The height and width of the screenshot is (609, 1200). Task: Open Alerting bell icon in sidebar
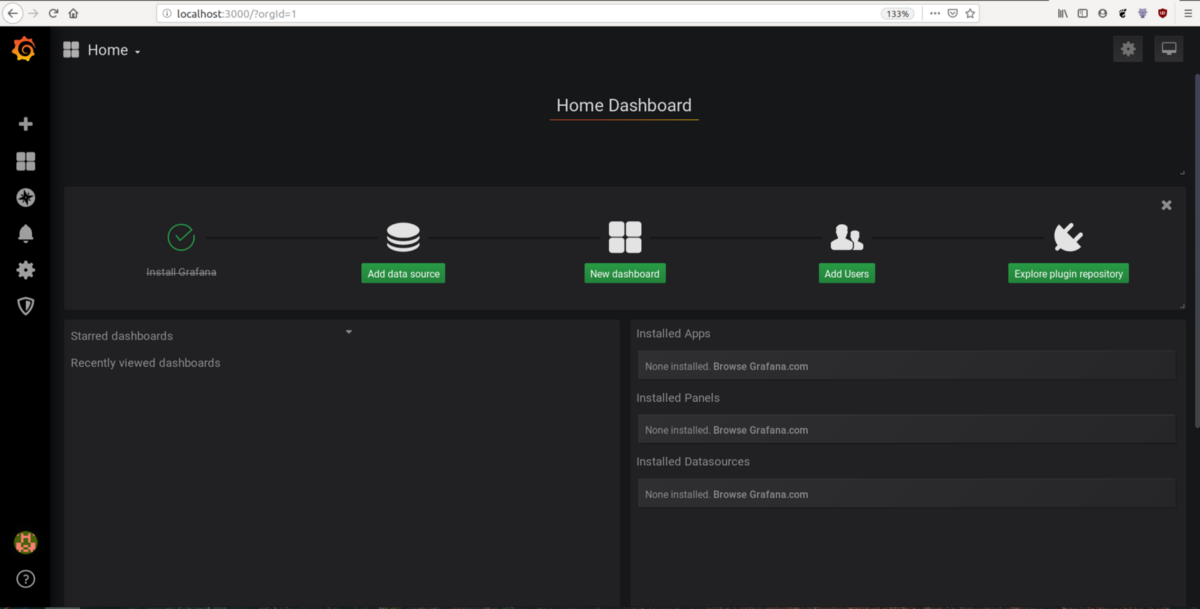(26, 234)
